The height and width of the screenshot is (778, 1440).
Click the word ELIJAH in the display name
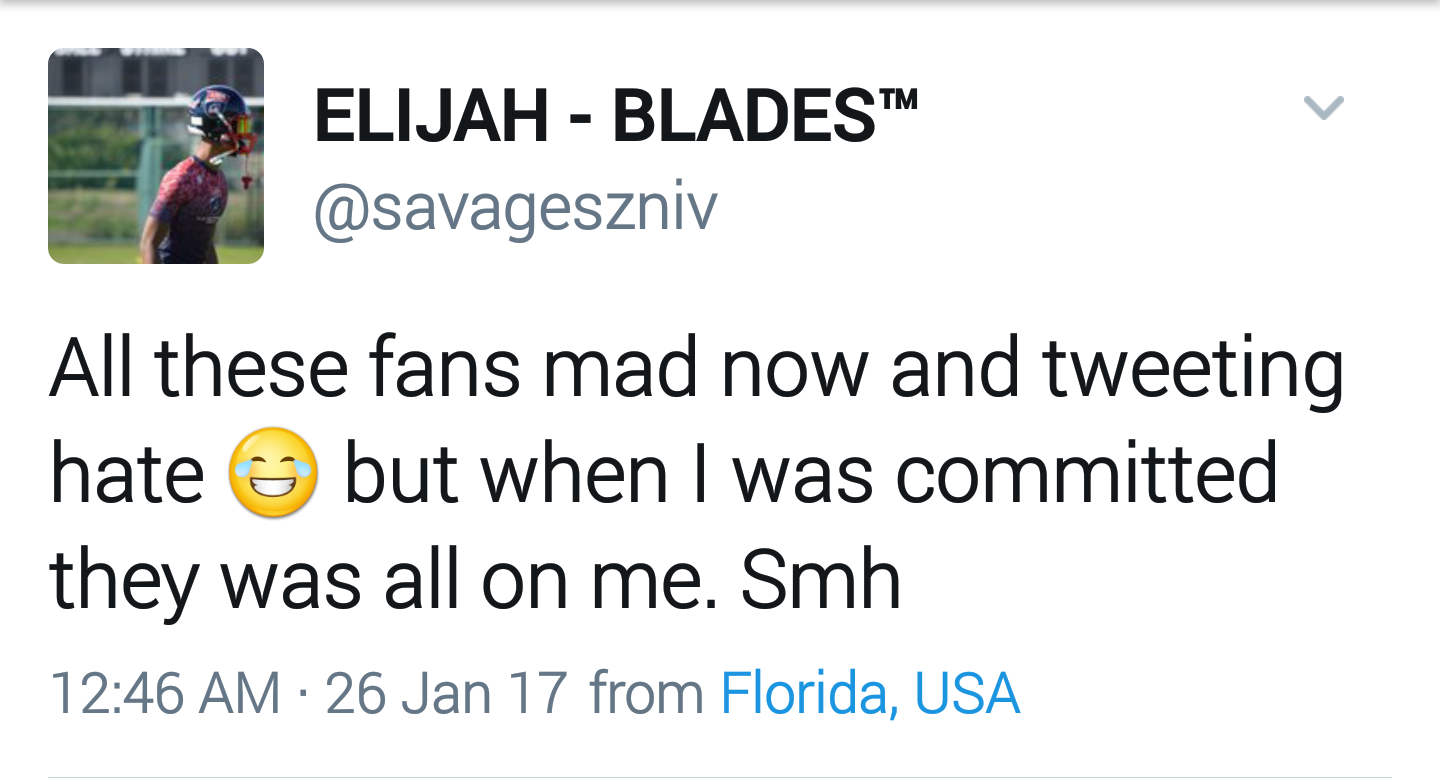tap(431, 116)
